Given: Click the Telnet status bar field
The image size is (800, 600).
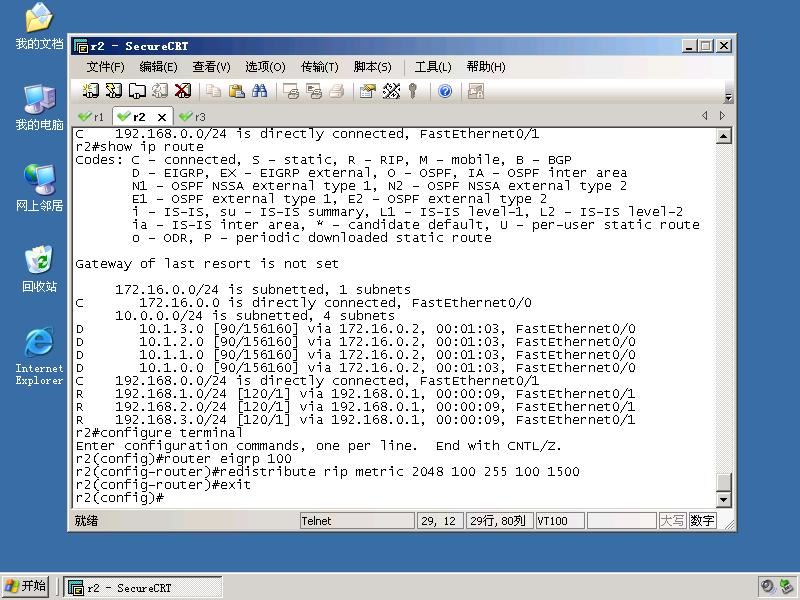Looking at the screenshot, I should 357,521.
